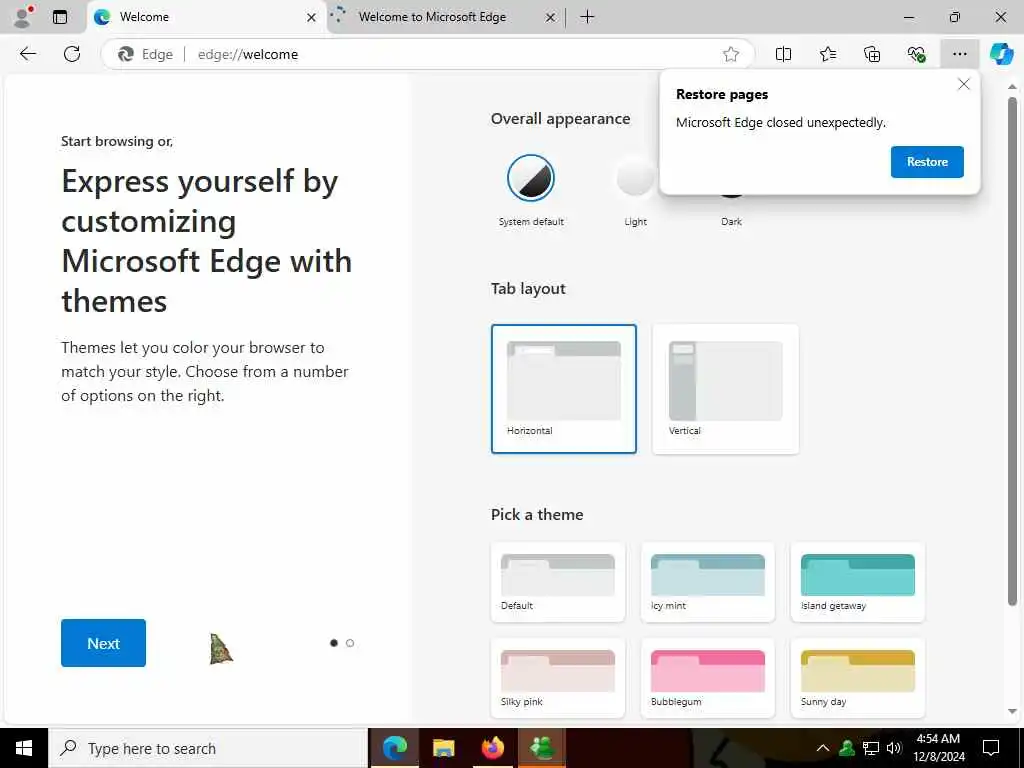
Task: Click the Restore button
Action: coord(927,162)
